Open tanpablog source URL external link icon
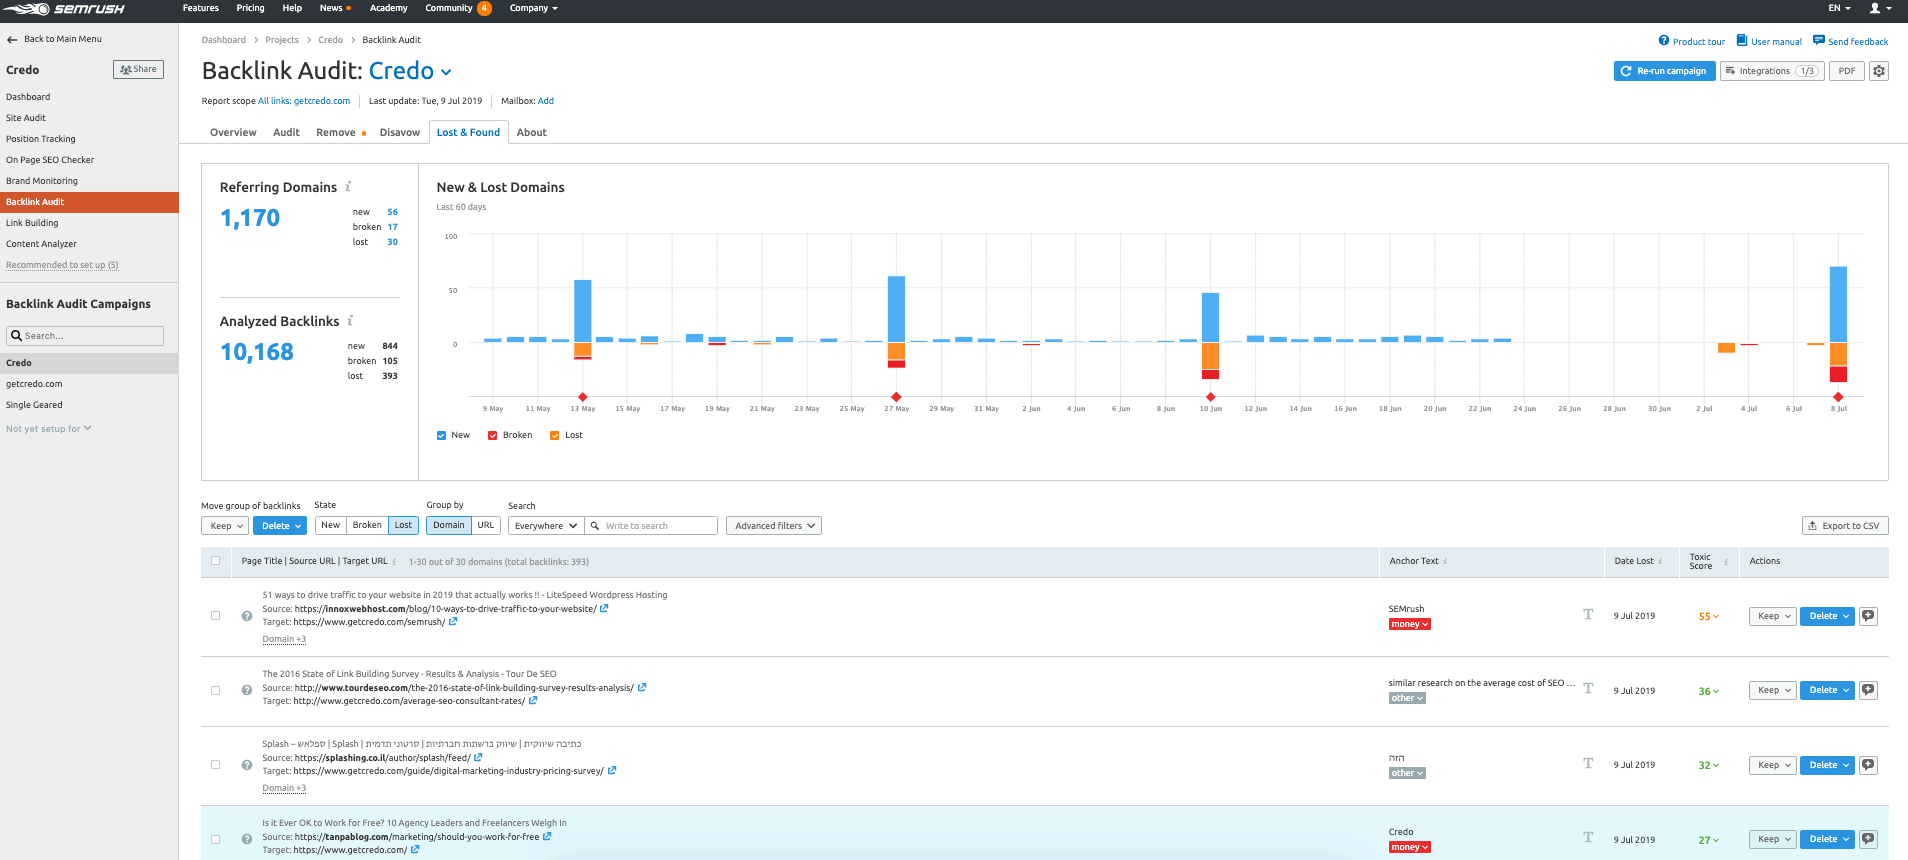Viewport: 1908px width, 860px height. click(547, 836)
